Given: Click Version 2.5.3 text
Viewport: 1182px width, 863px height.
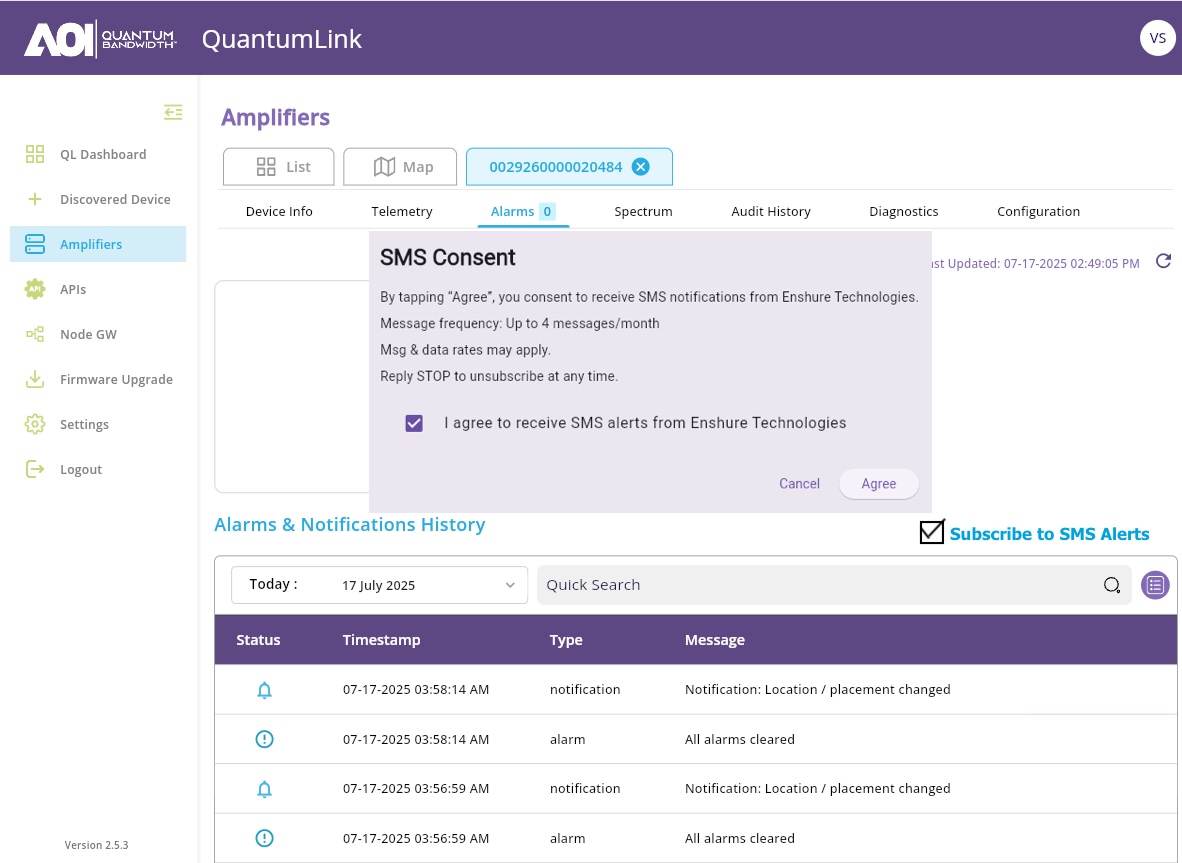Looking at the screenshot, I should point(96,845).
